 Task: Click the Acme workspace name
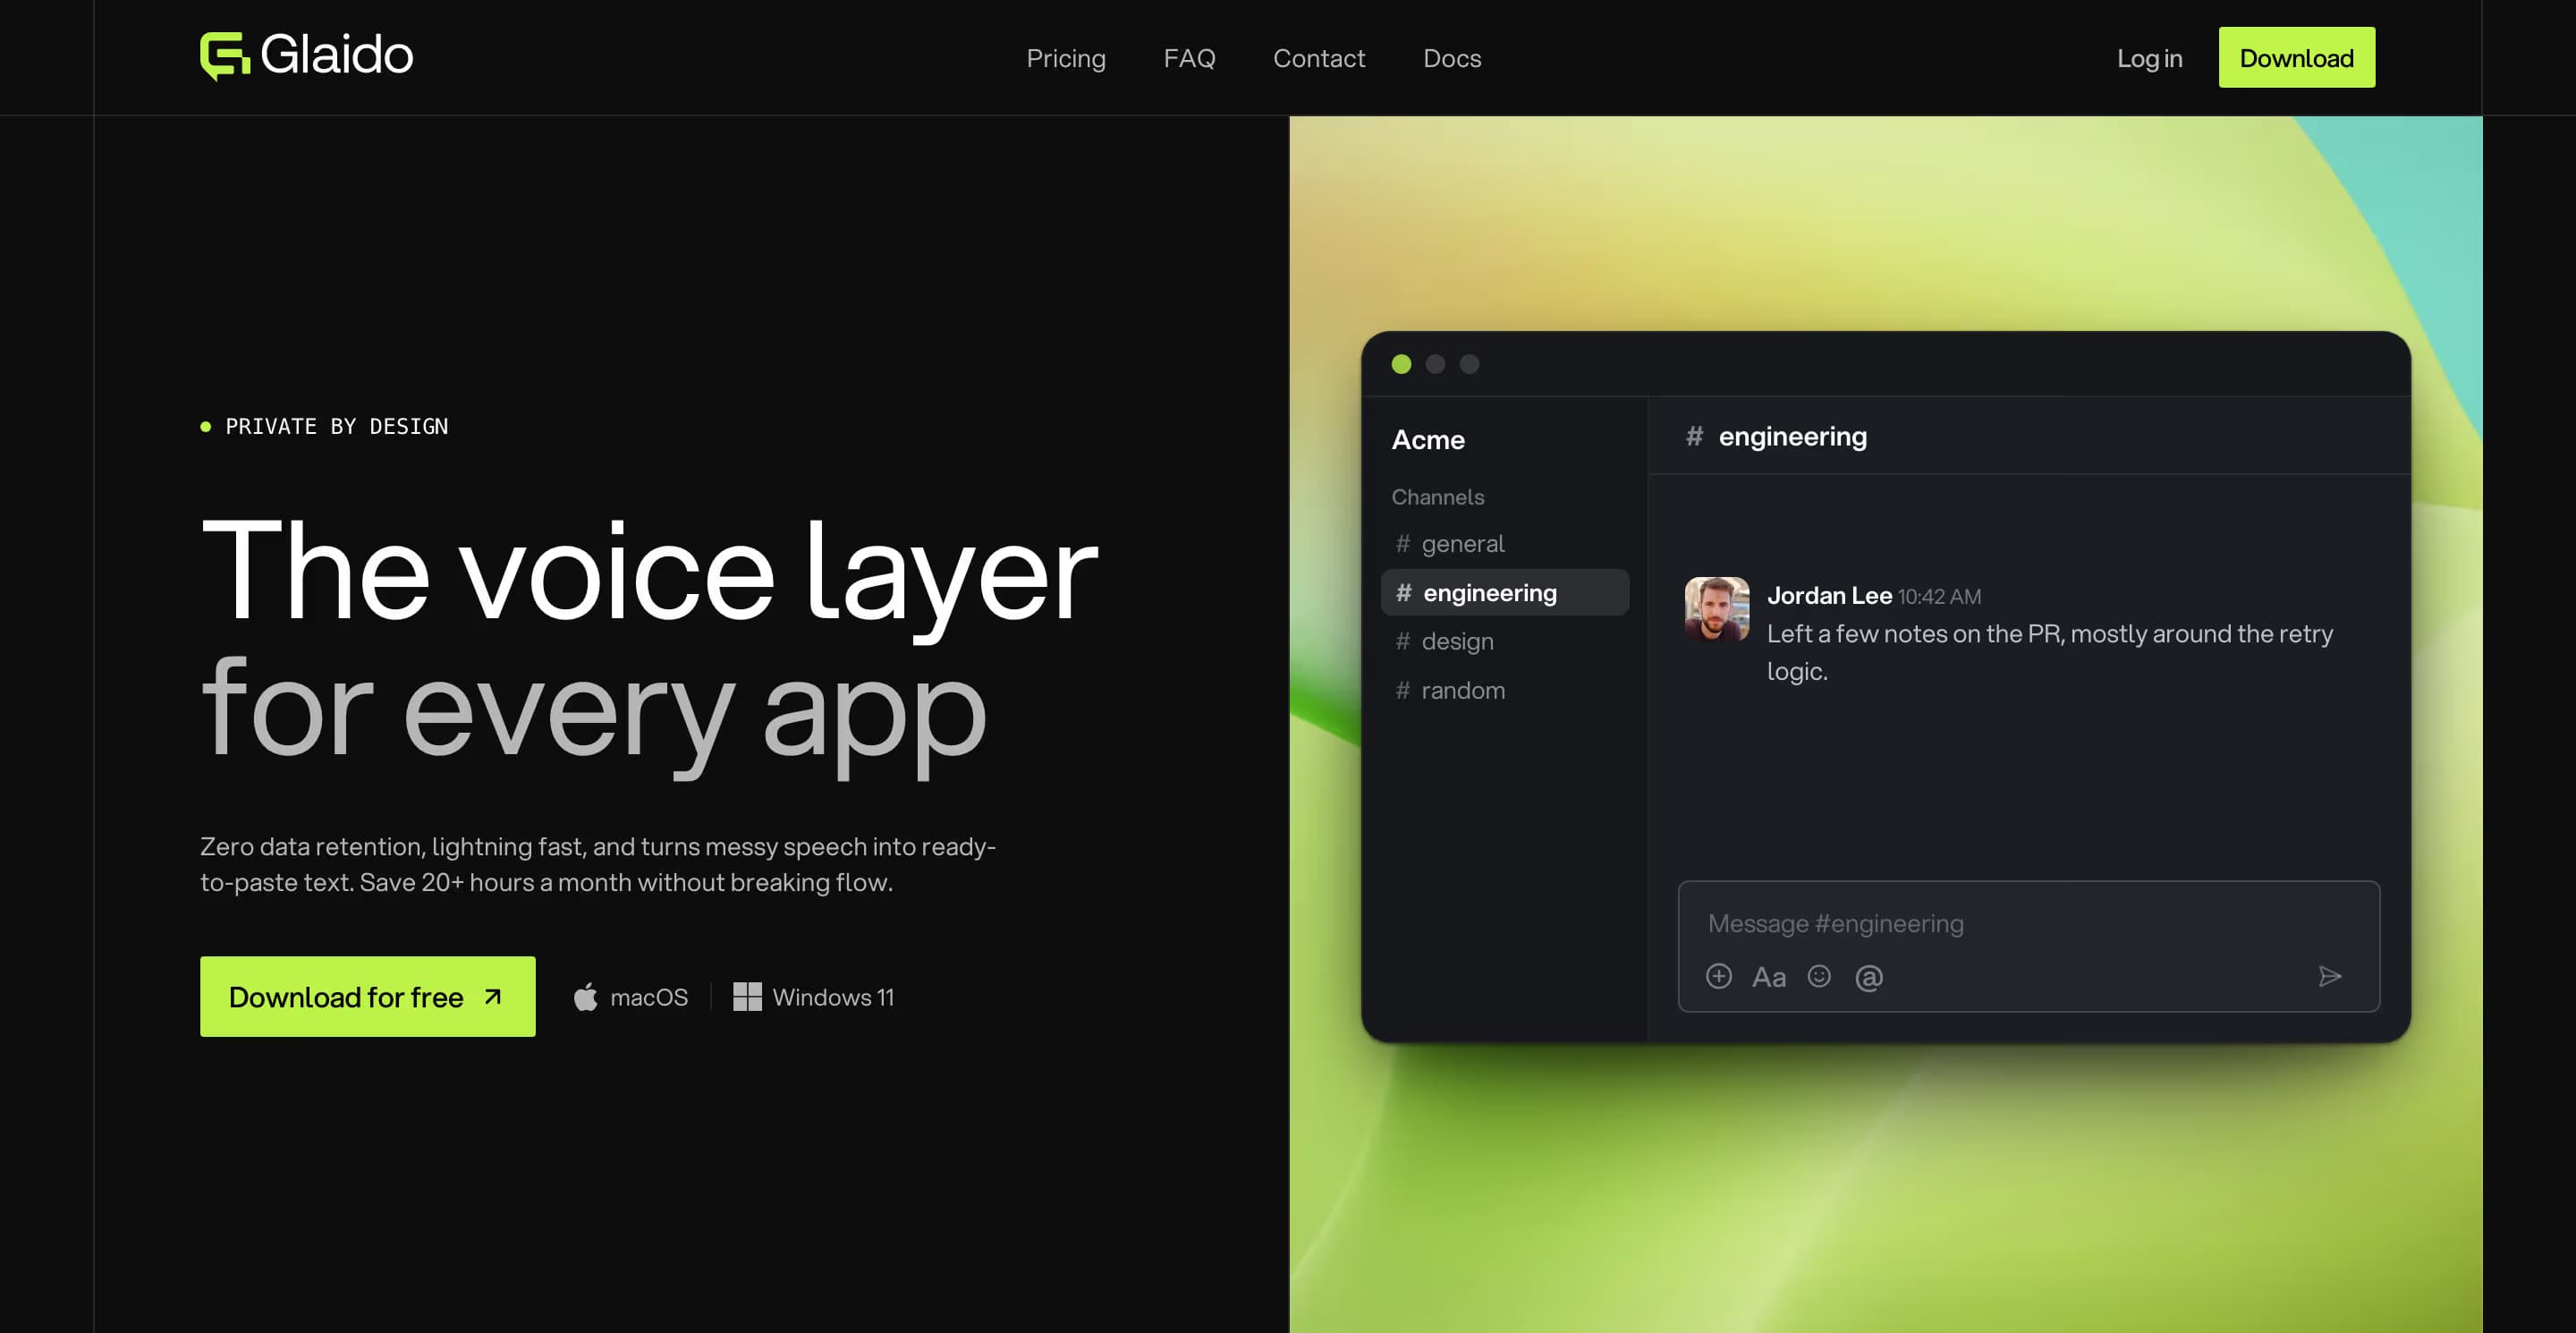click(x=1427, y=440)
